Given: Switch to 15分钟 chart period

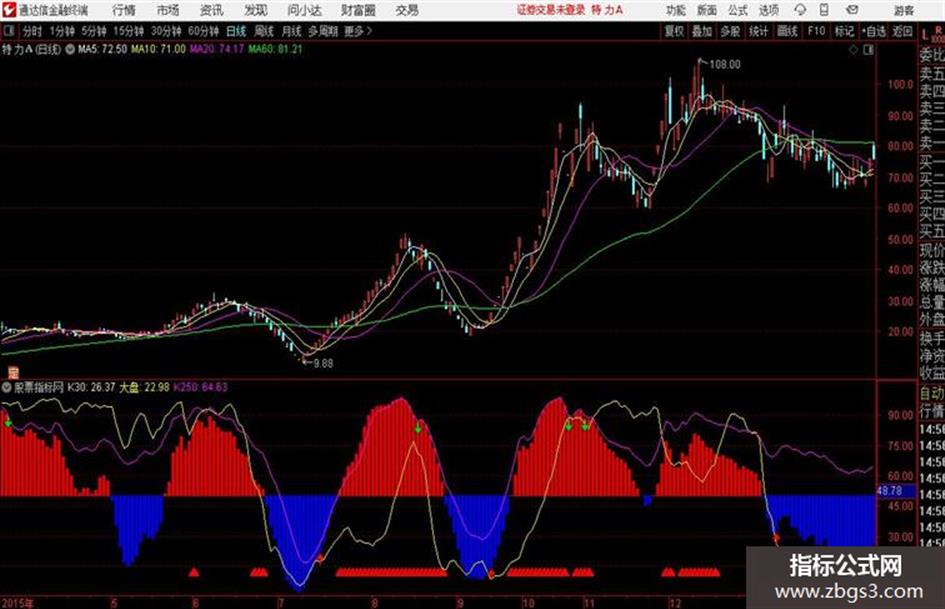Looking at the screenshot, I should 129,31.
